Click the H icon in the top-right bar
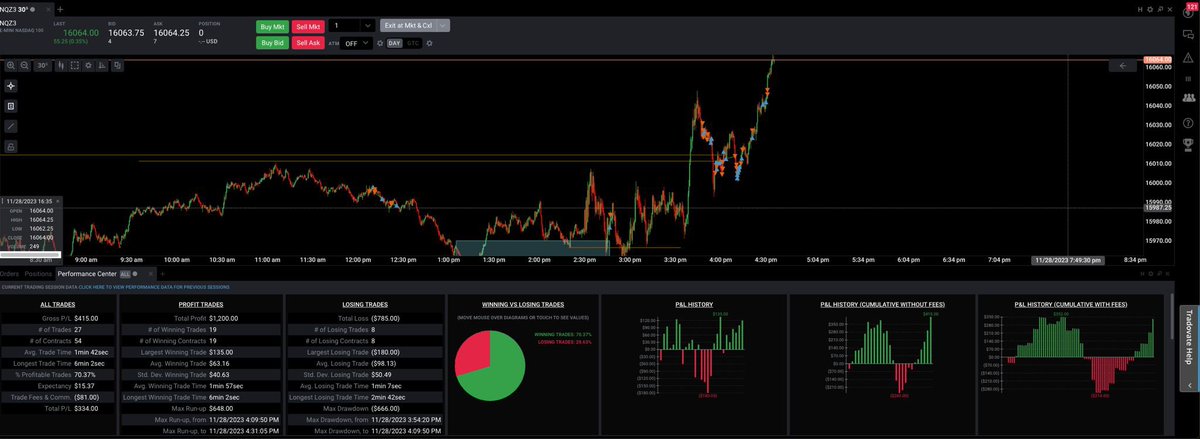The width and height of the screenshot is (1200, 439). 1140,9
